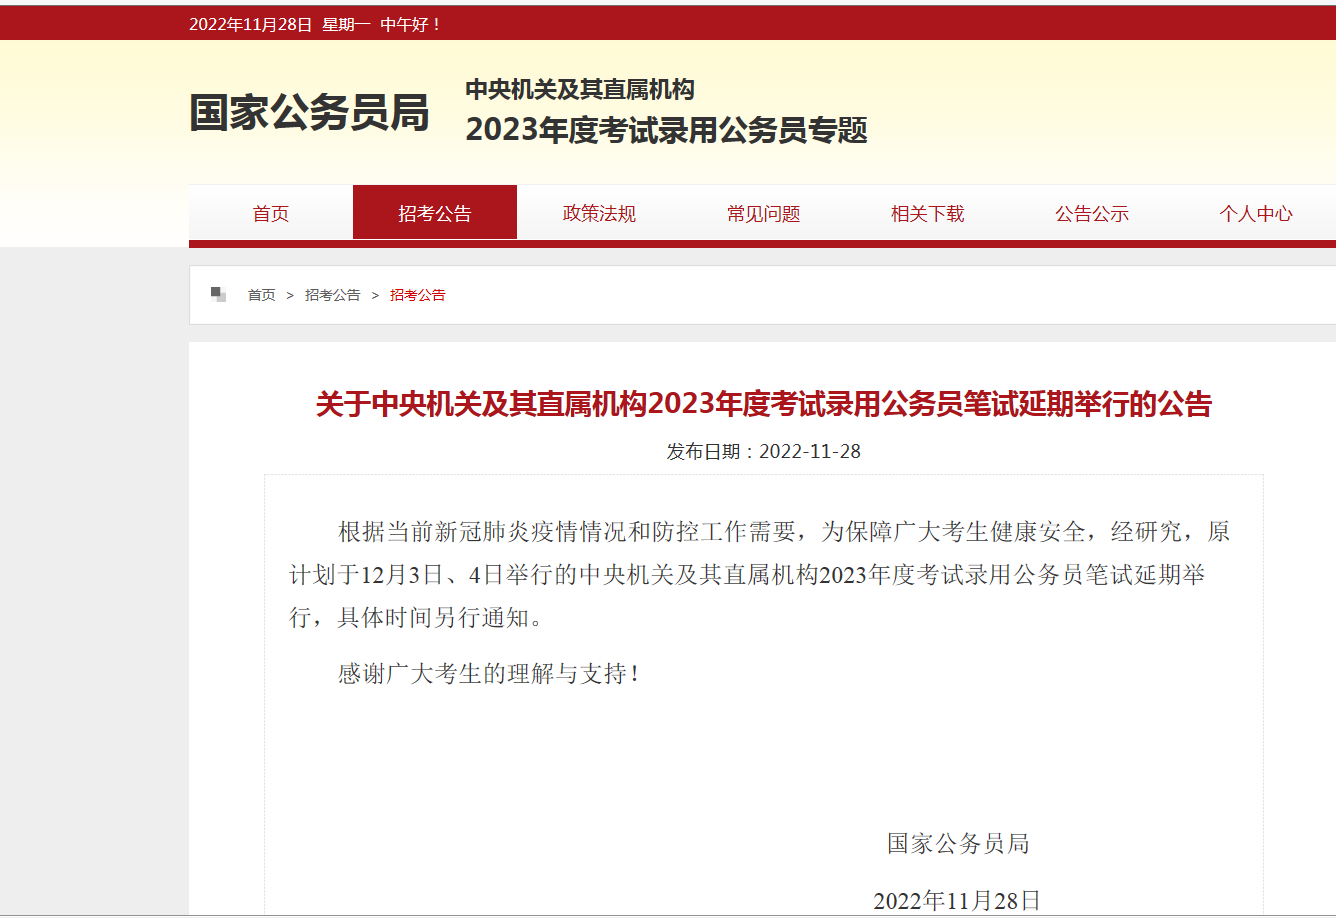Open the 政策法规 navigation tab

[599, 213]
